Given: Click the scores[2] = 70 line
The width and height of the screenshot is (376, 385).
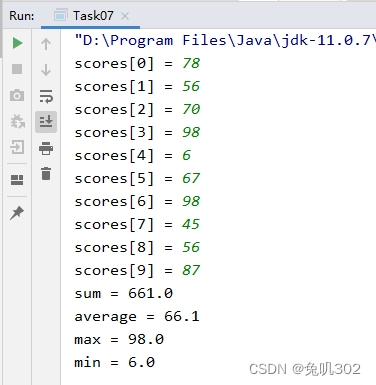Looking at the screenshot, I should (137, 109).
